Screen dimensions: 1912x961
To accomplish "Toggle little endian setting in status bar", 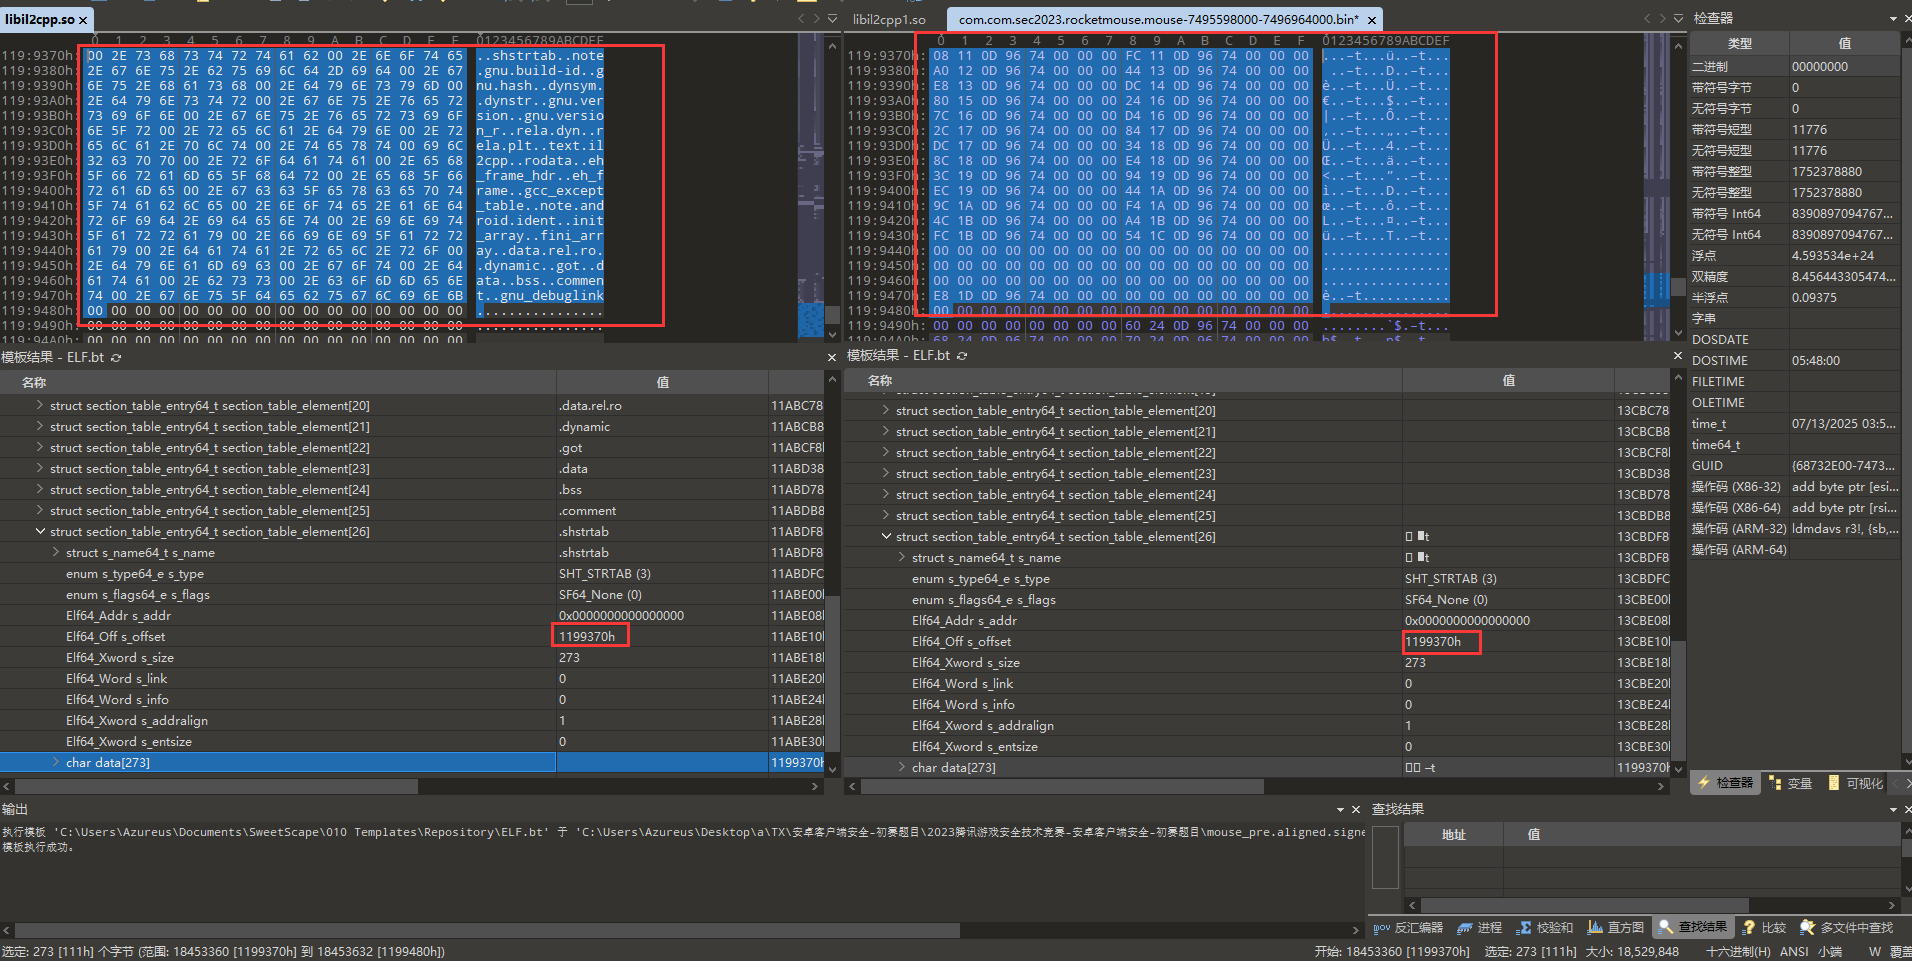I will [x=1830, y=952].
